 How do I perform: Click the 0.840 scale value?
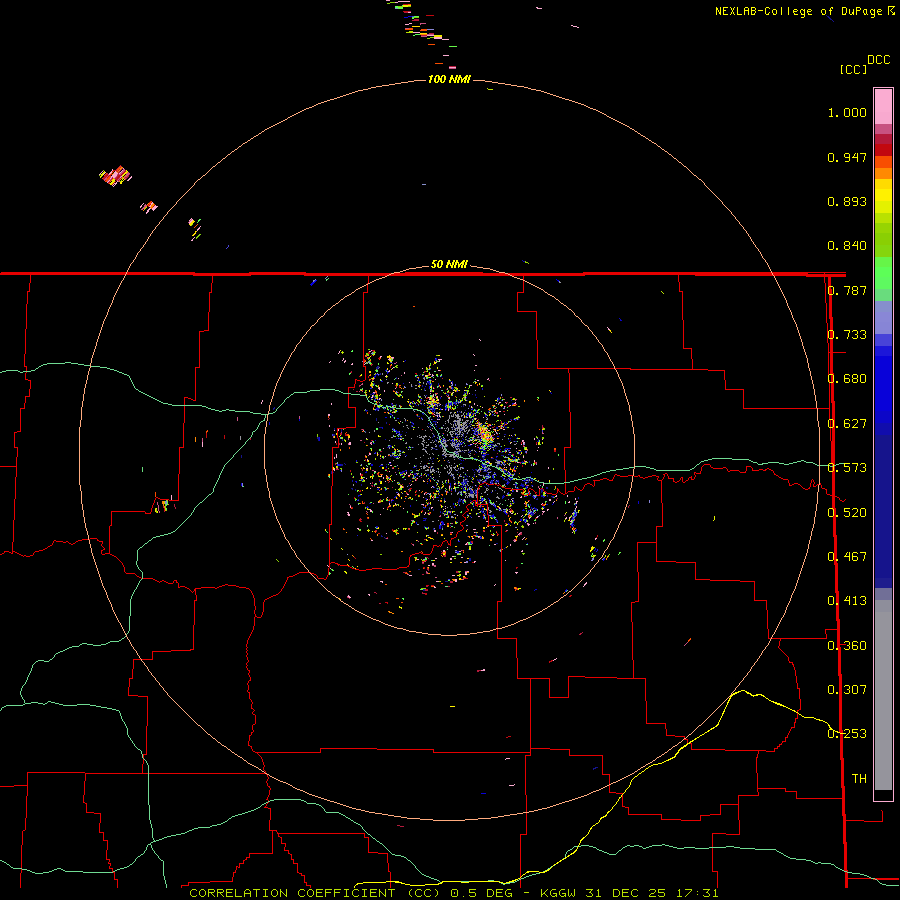(x=847, y=246)
